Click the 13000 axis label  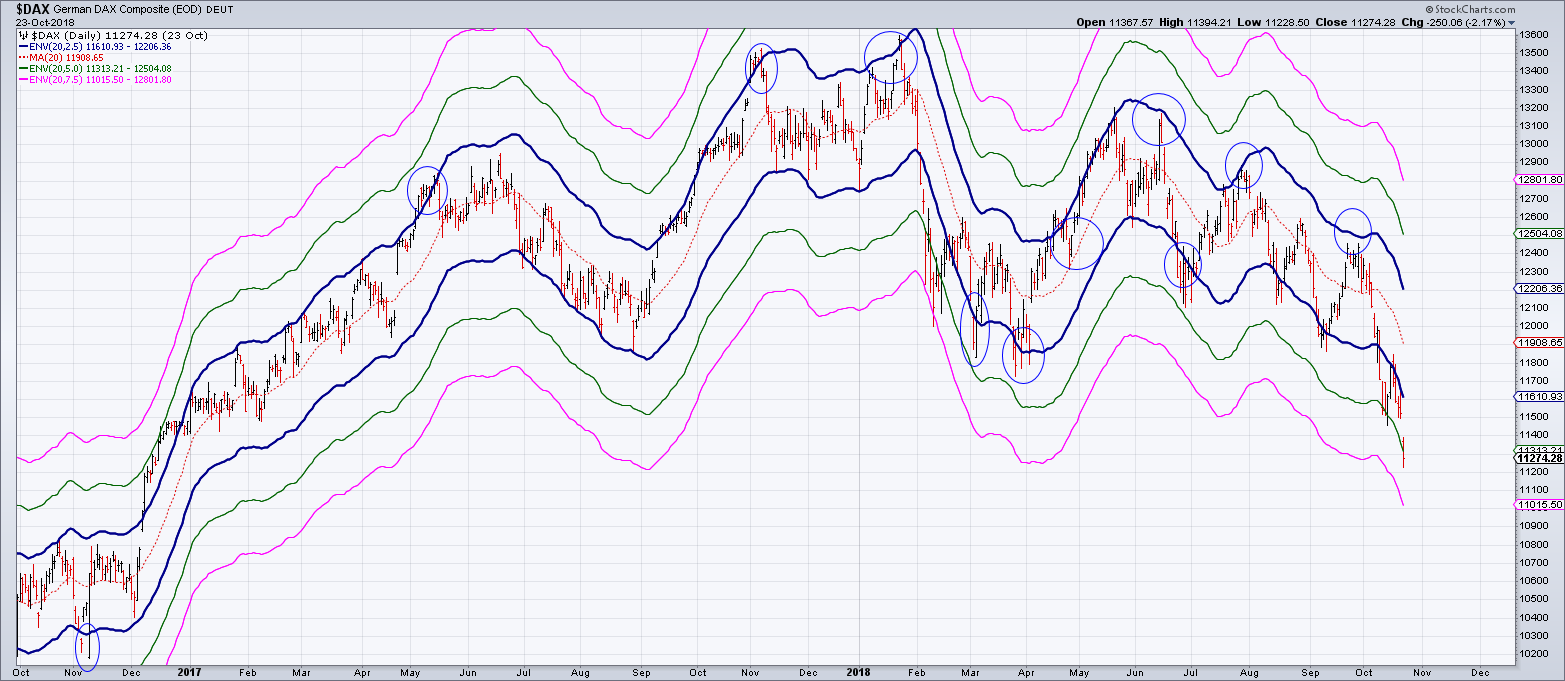tap(1534, 143)
